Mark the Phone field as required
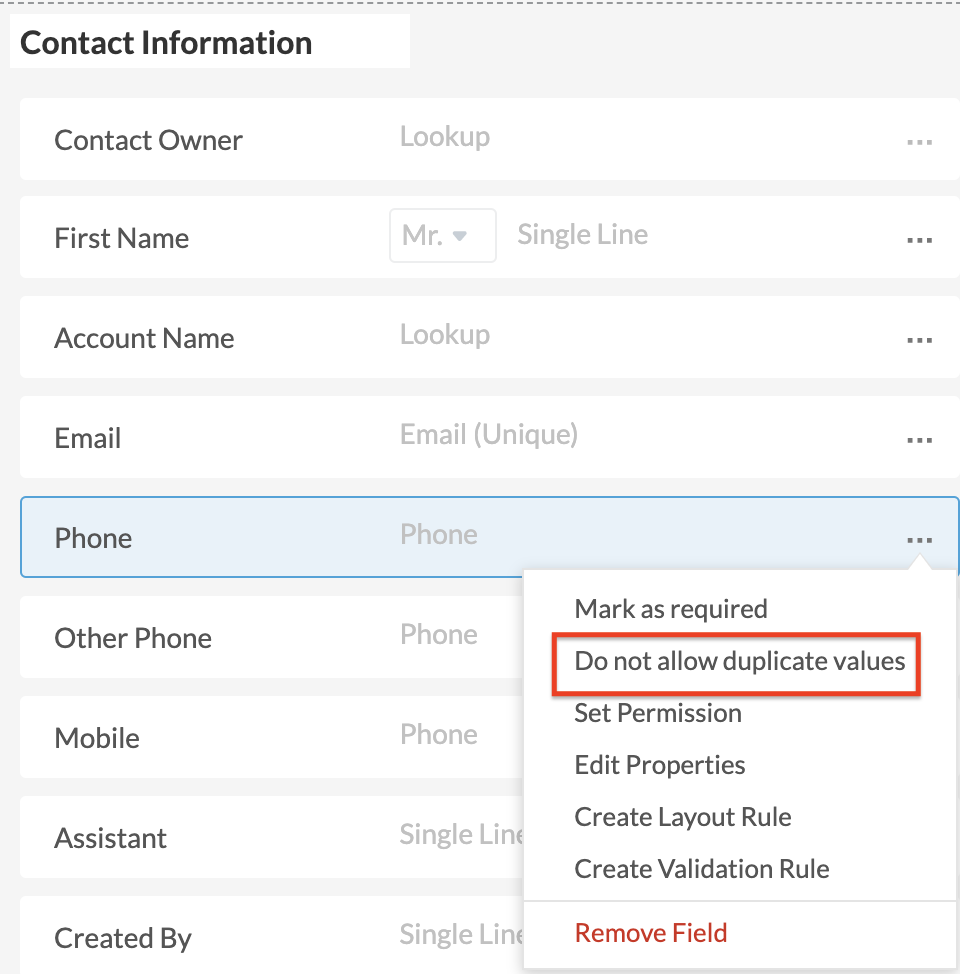The width and height of the screenshot is (960, 974). 670,609
